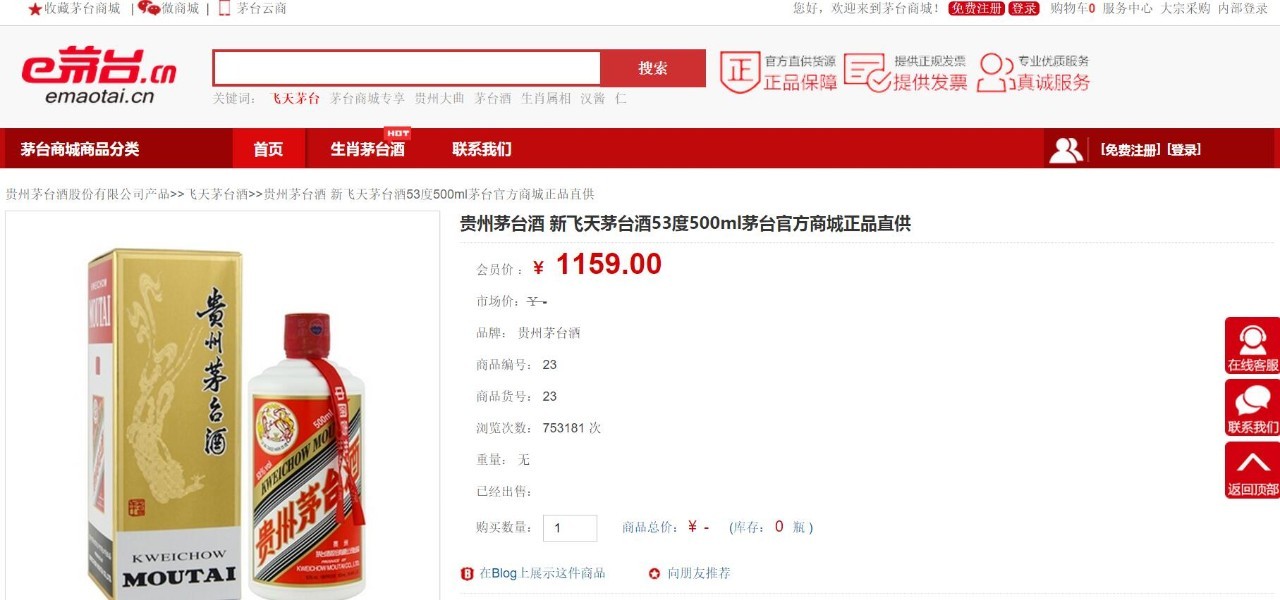
Task: Click the 返回顶部 up-arrow button
Action: pyautogui.click(x=1252, y=470)
